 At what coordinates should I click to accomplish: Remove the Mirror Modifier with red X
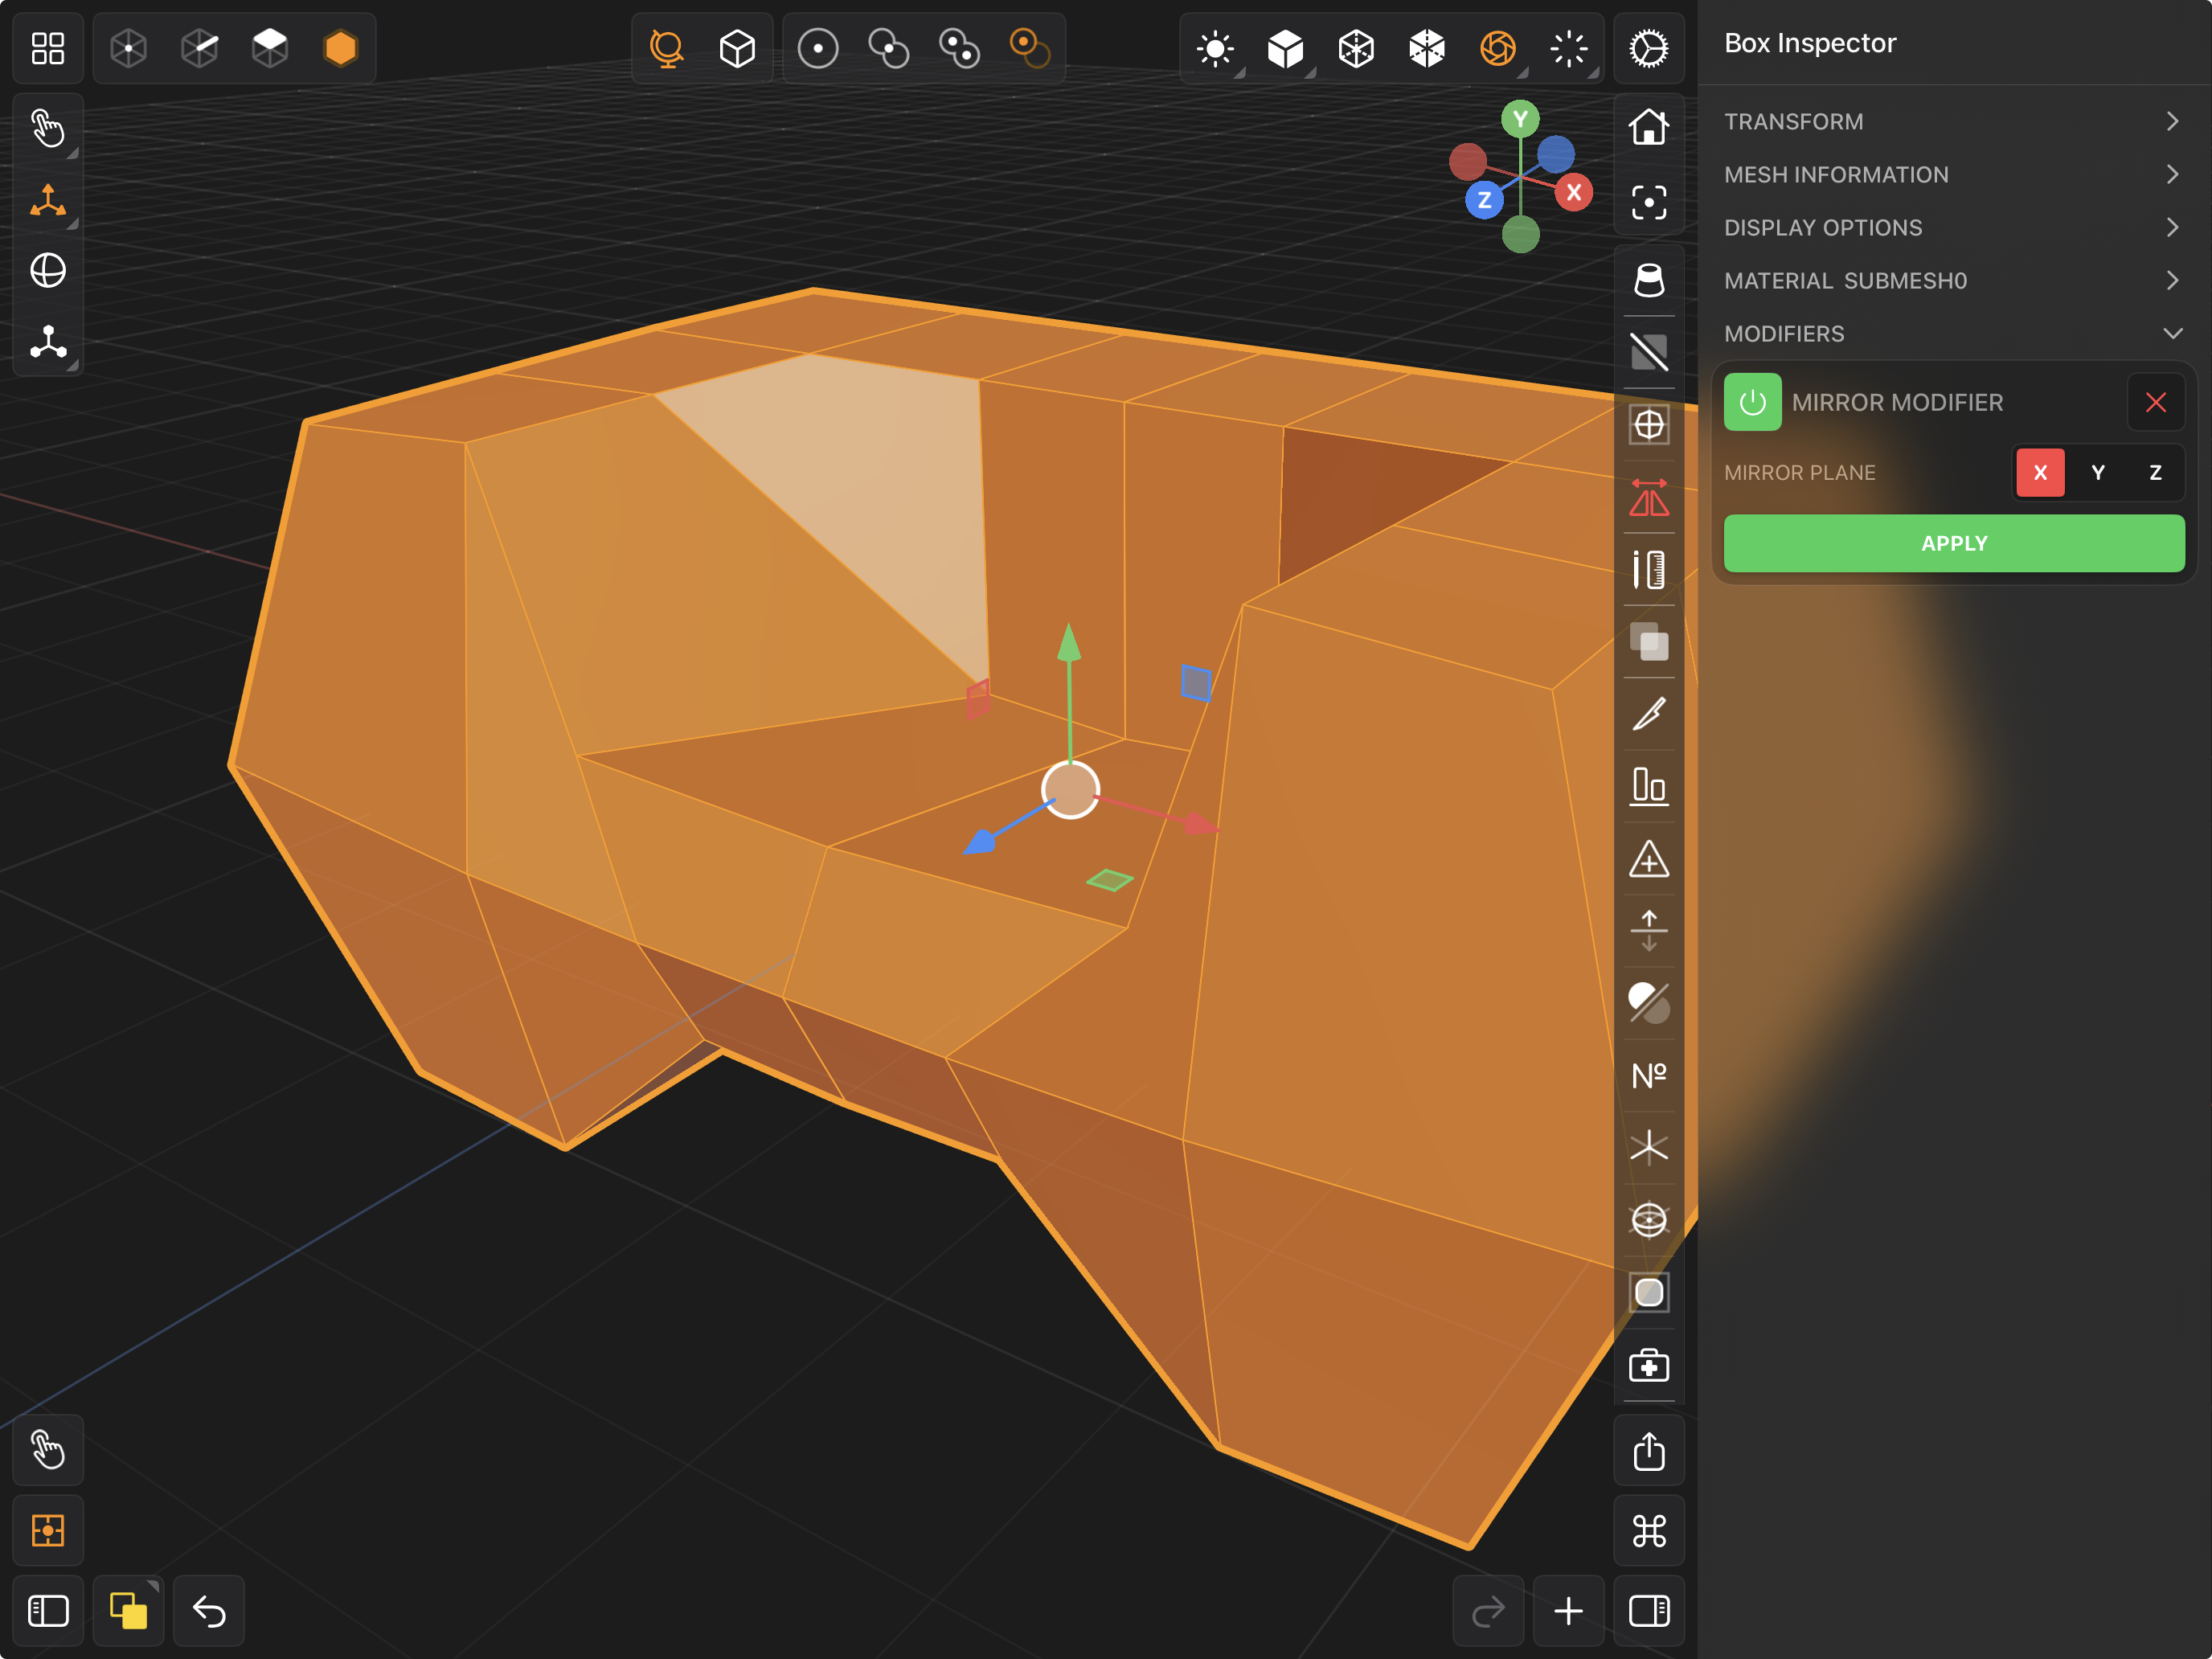click(2155, 402)
